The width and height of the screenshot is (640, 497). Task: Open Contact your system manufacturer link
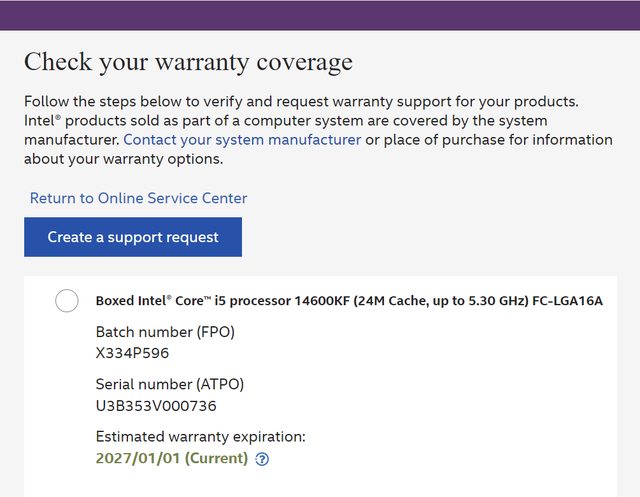tap(242, 140)
